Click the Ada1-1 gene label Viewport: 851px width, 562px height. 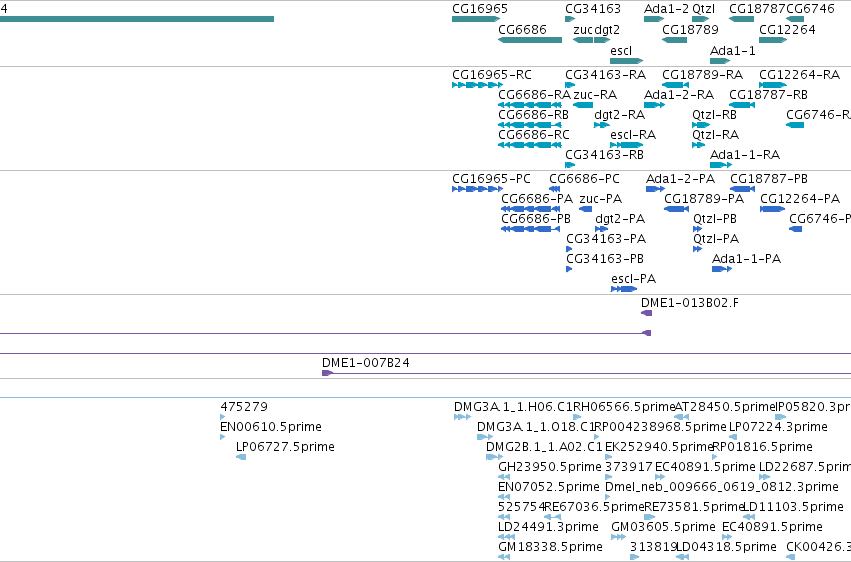pos(733,51)
